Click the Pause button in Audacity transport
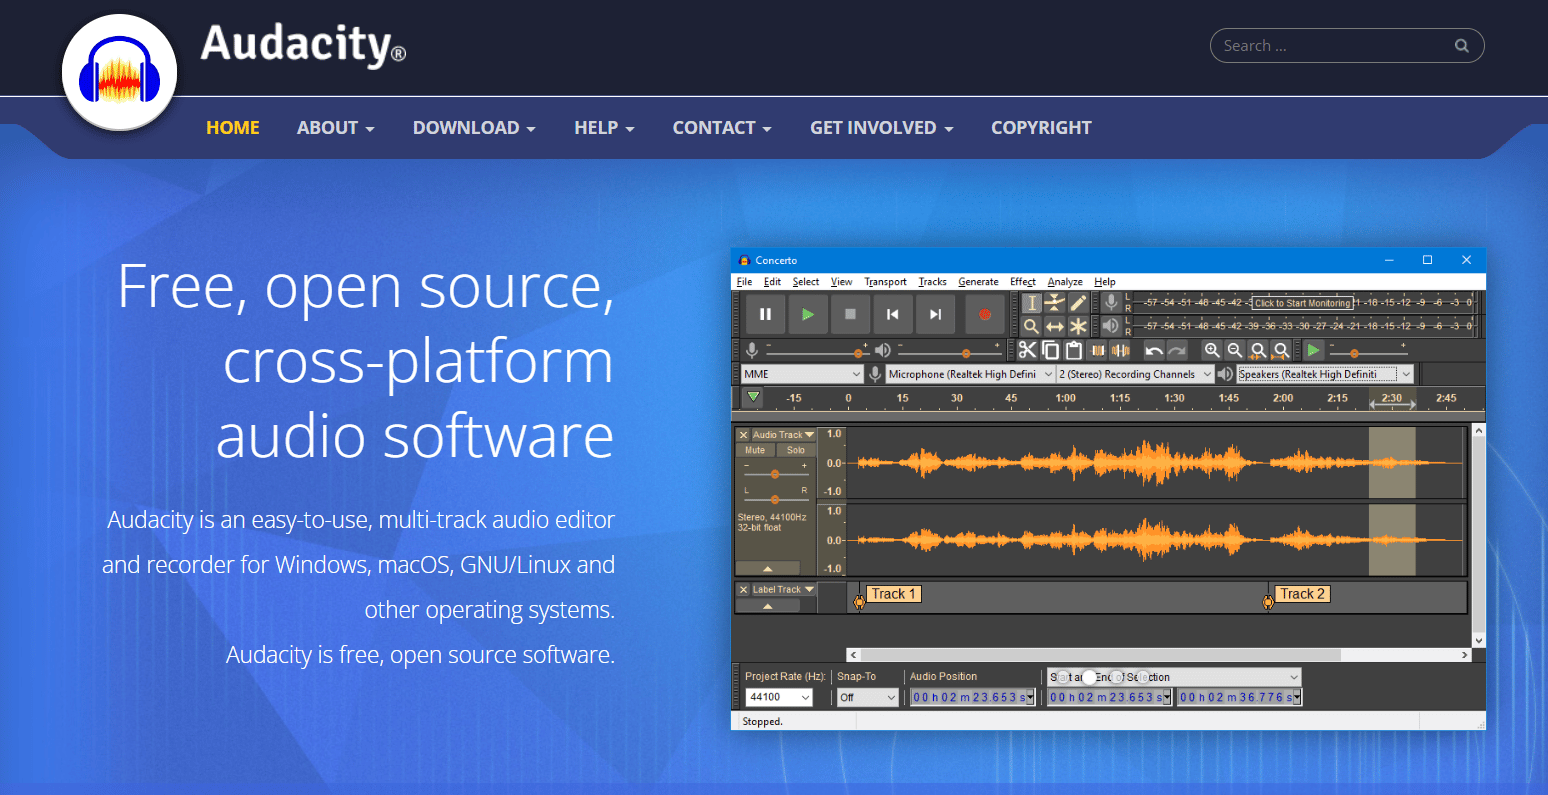This screenshot has height=795, width=1548. pos(765,314)
